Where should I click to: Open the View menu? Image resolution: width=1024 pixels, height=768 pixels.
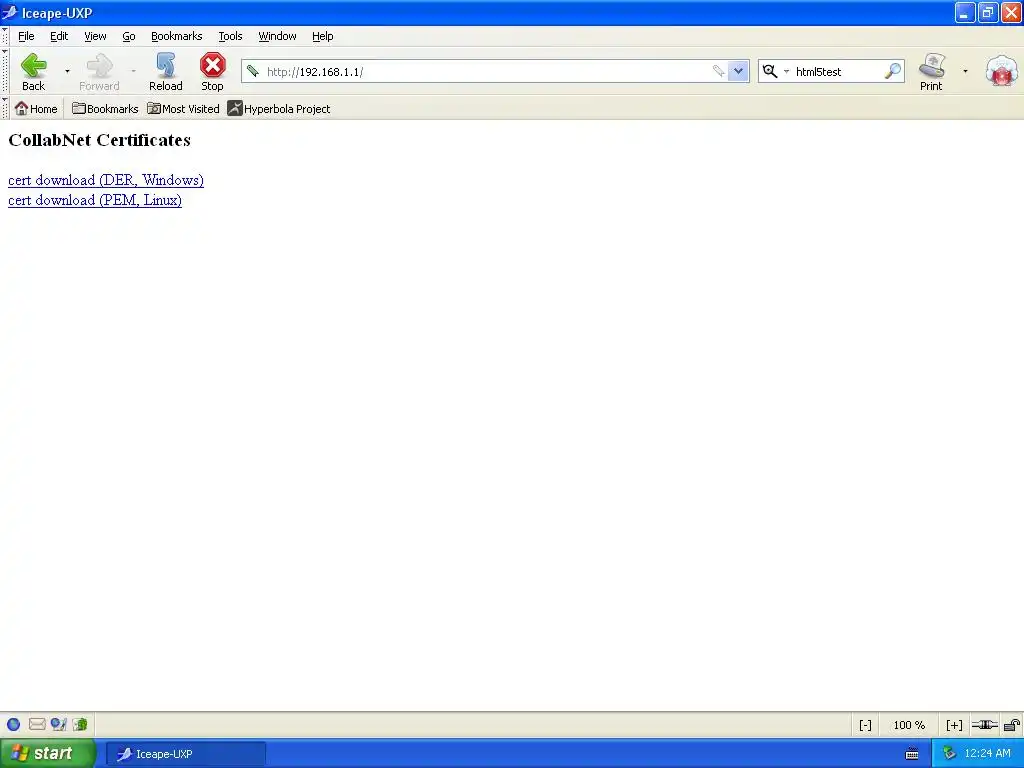pos(95,36)
